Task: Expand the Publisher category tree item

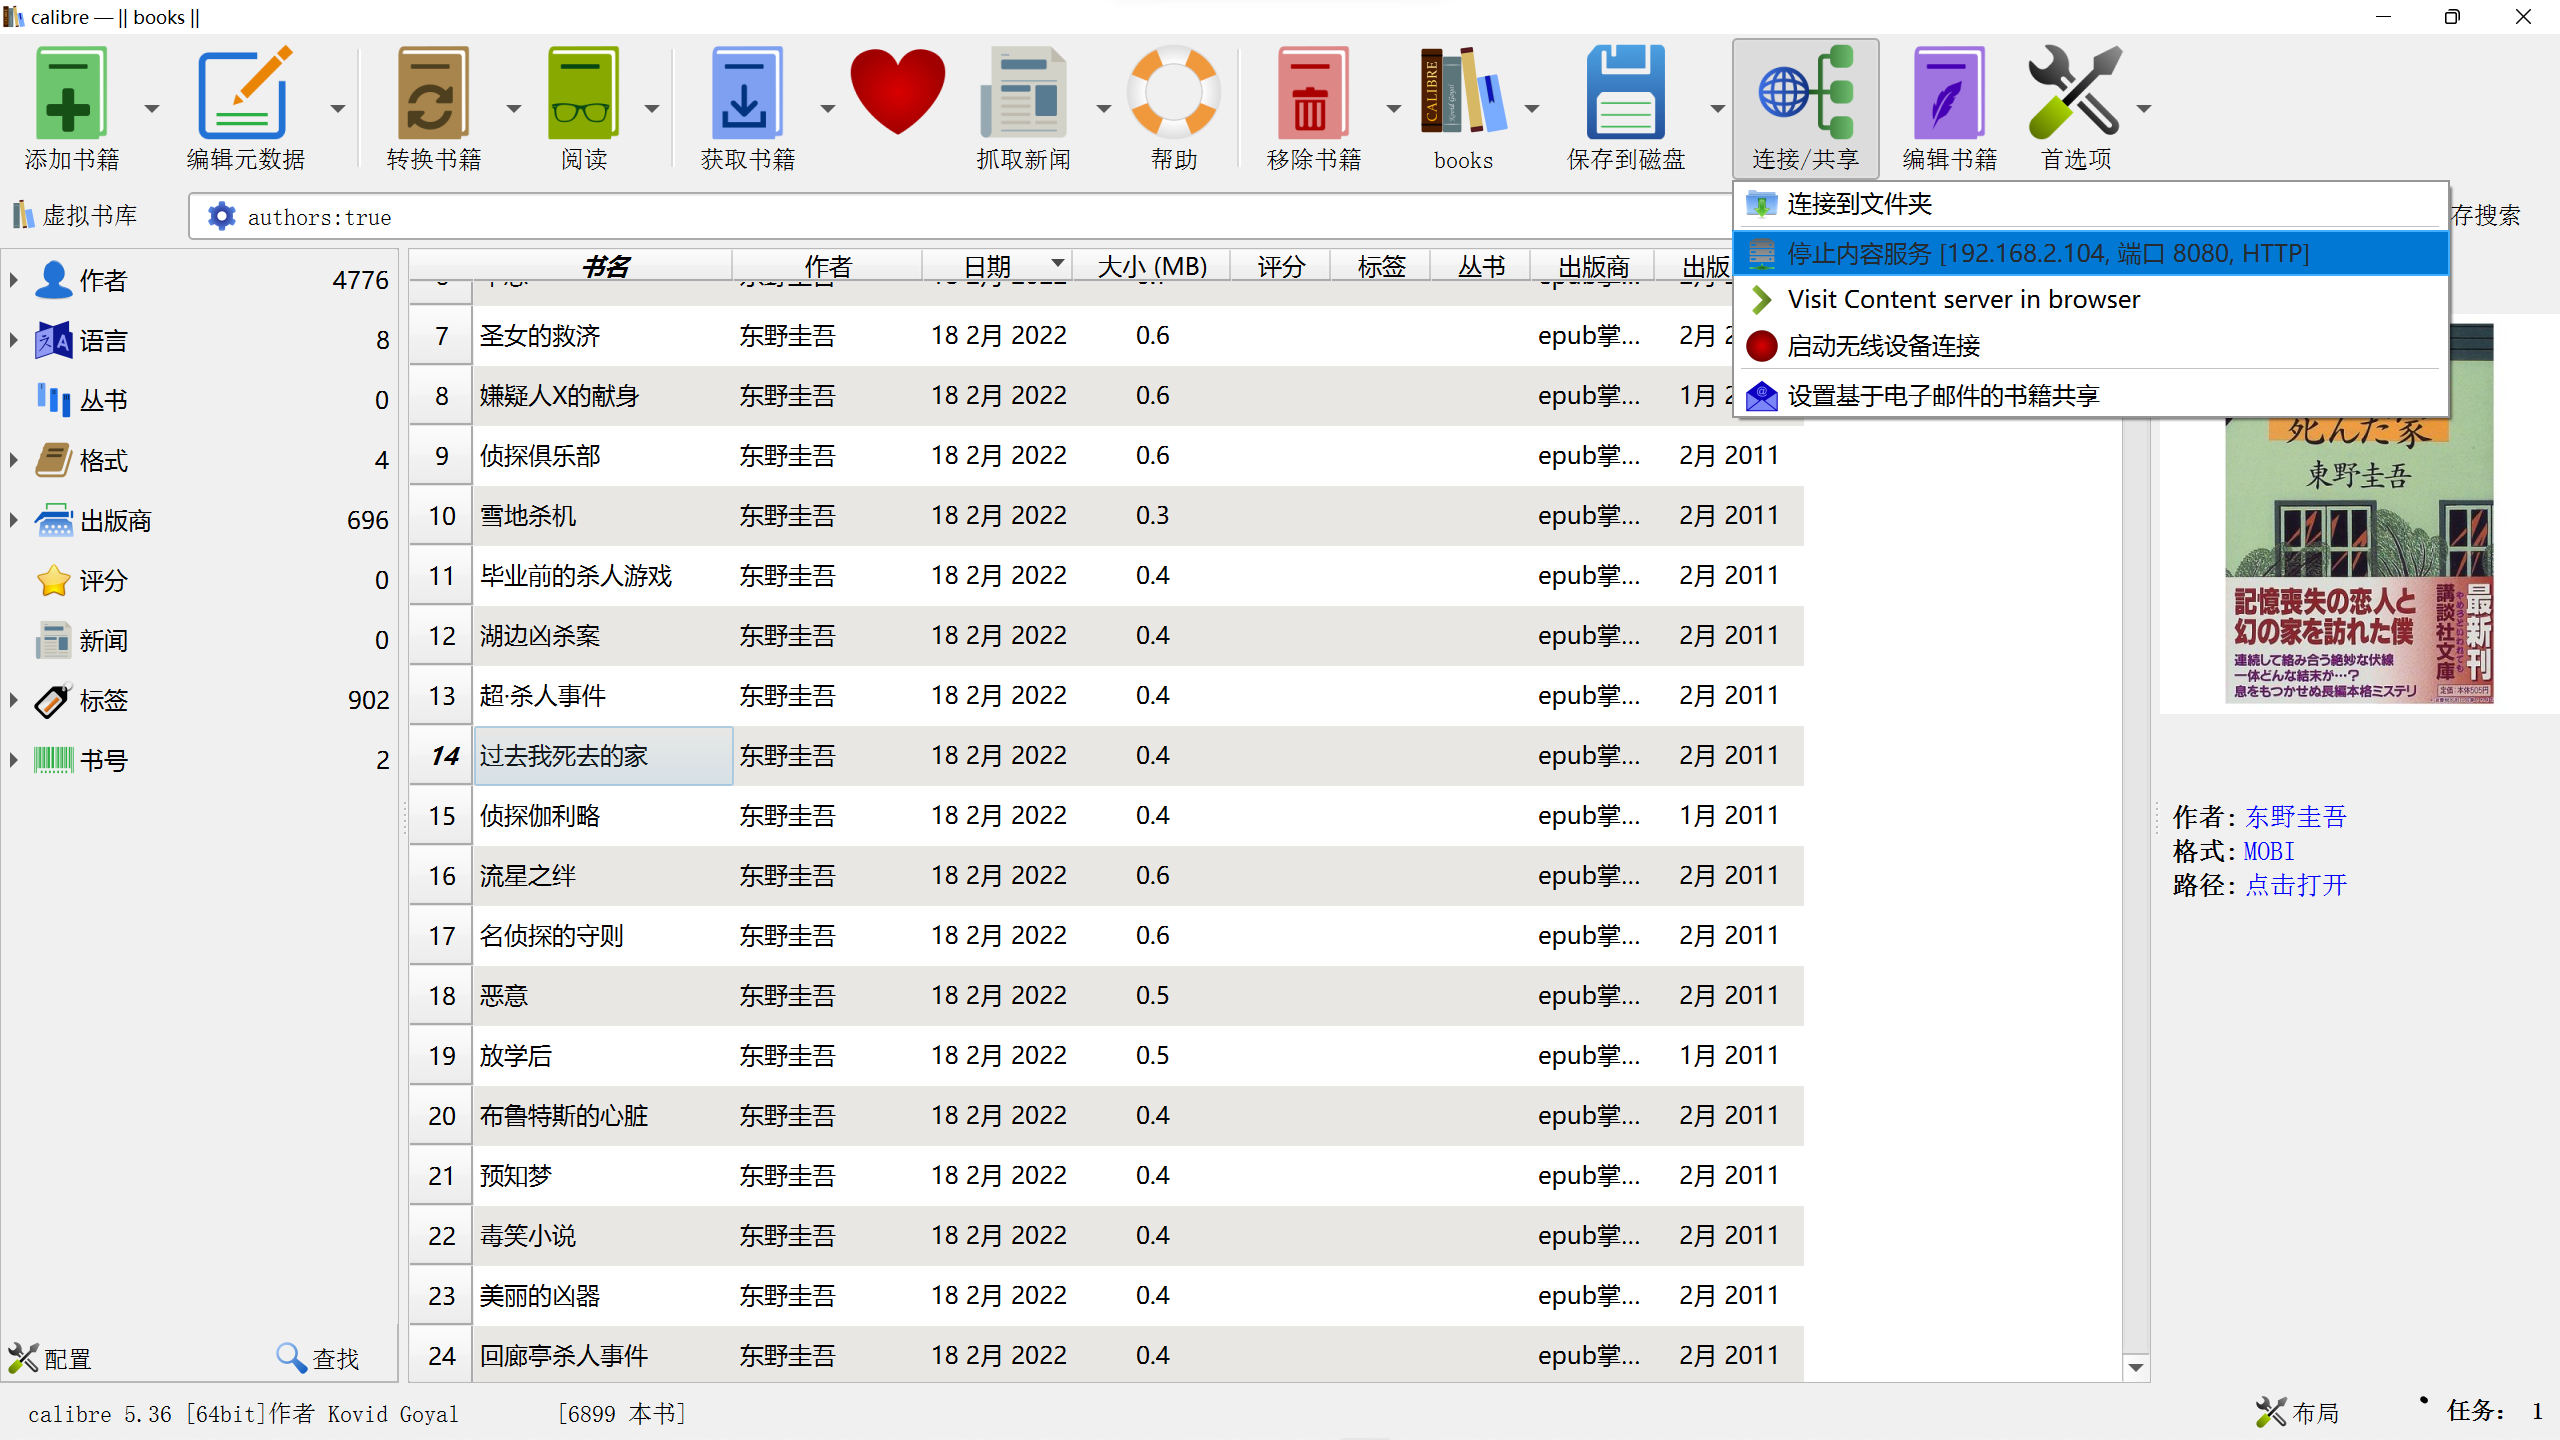Action: pos(14,520)
